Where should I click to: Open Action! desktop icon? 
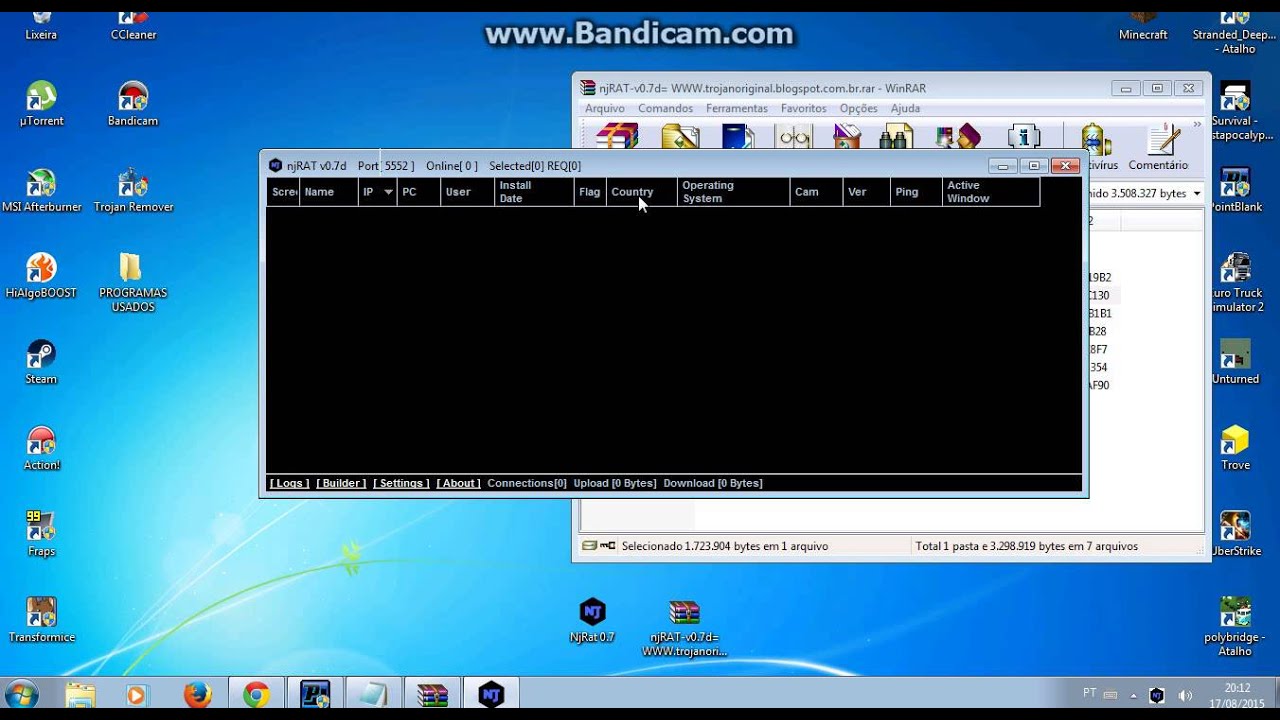click(x=41, y=448)
